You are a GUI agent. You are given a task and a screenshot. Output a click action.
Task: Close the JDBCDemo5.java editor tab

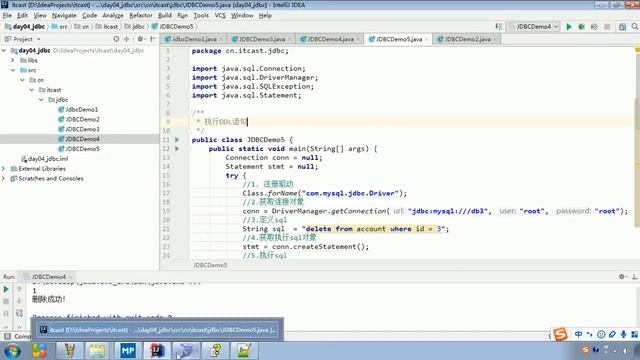click(427, 40)
